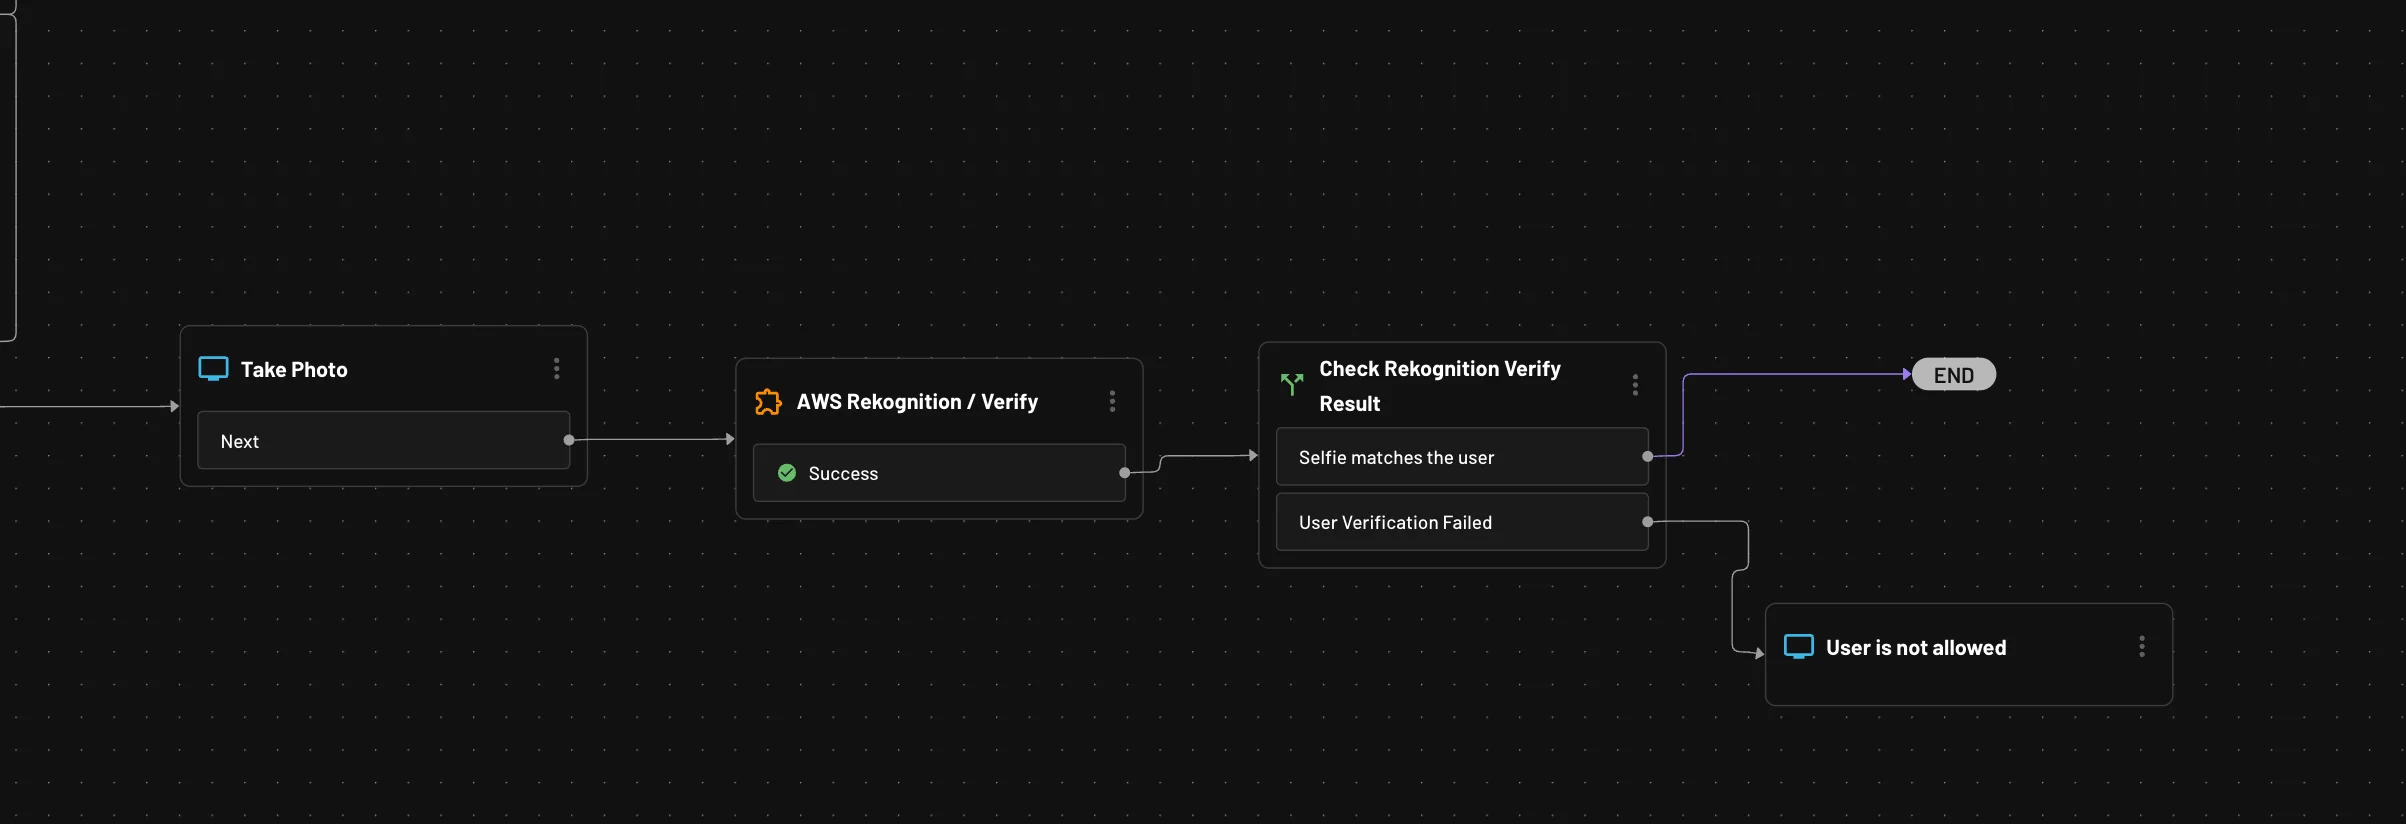Click the AWS Rekognition puzzle piece icon
The width and height of the screenshot is (2406, 824).
pyautogui.click(x=768, y=402)
